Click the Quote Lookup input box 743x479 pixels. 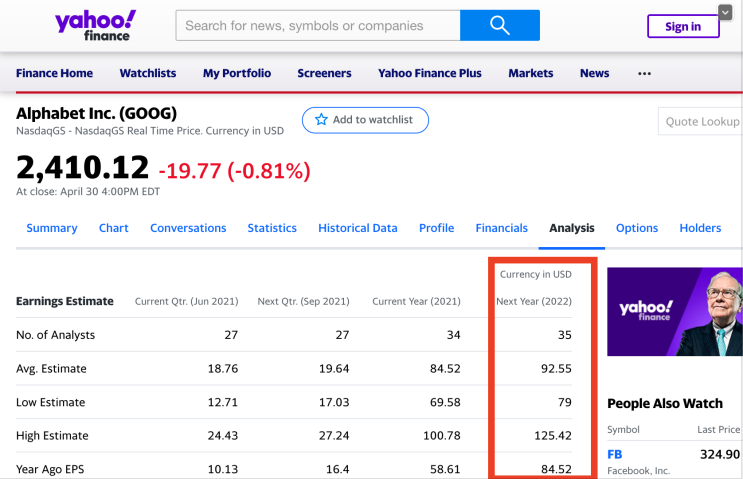pyautogui.click(x=702, y=122)
